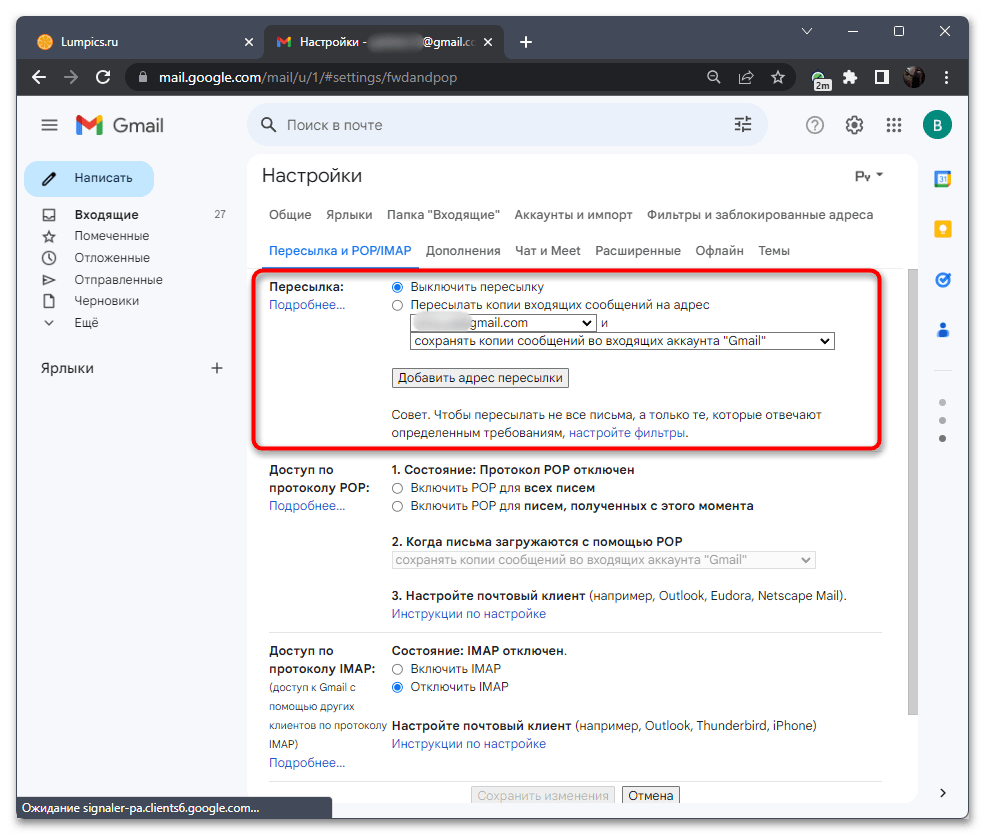This screenshot has width=985, height=835.
Task: Switch to 'Фильтры и заблокированные адреса' tab
Action: [x=759, y=215]
